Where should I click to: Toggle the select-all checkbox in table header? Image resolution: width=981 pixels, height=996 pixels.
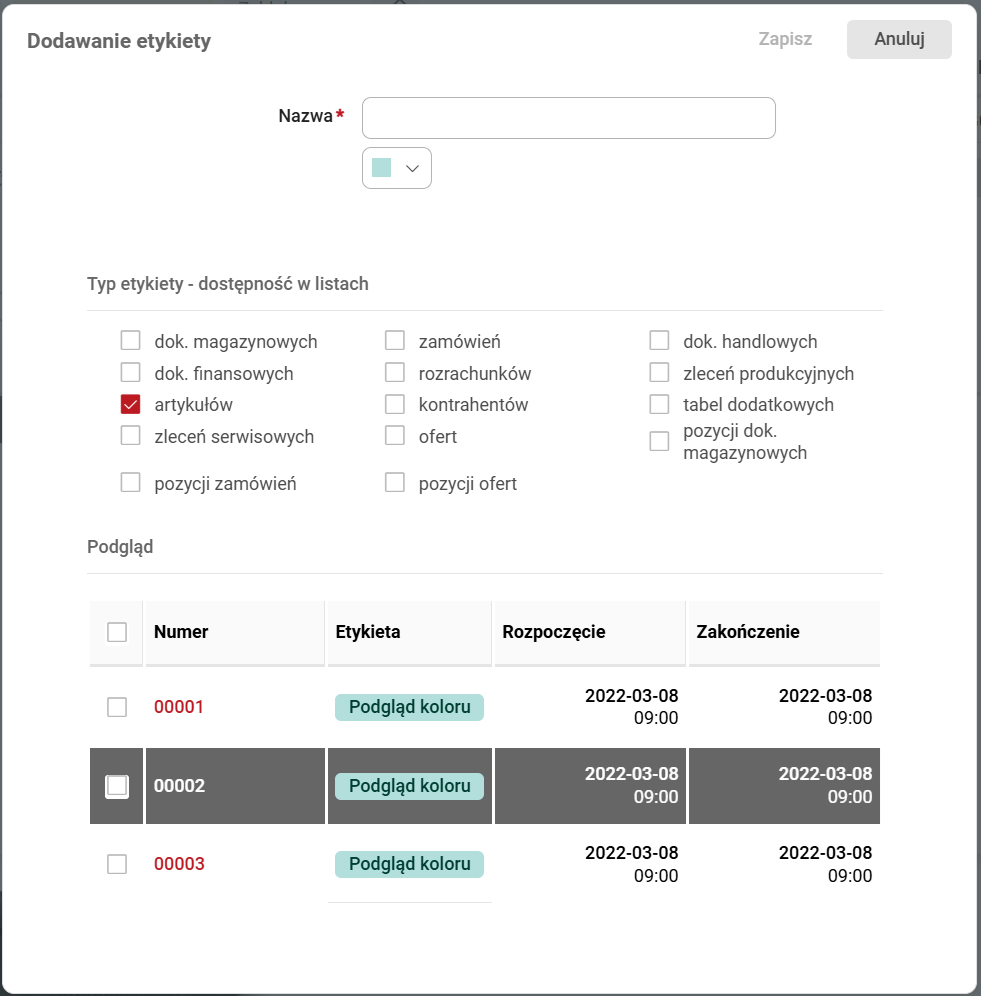[117, 632]
